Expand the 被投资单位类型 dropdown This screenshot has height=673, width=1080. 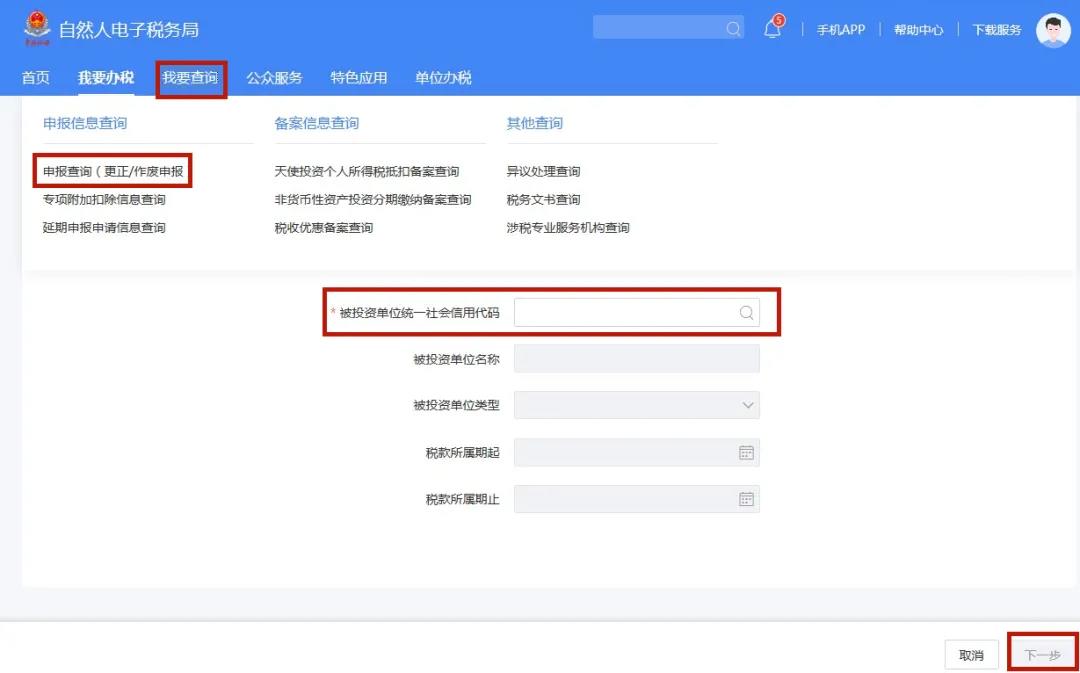[x=747, y=405]
